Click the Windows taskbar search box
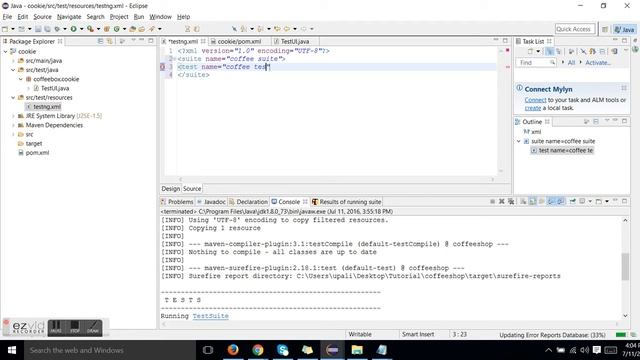The height and width of the screenshot is (360, 640). pos(108,350)
